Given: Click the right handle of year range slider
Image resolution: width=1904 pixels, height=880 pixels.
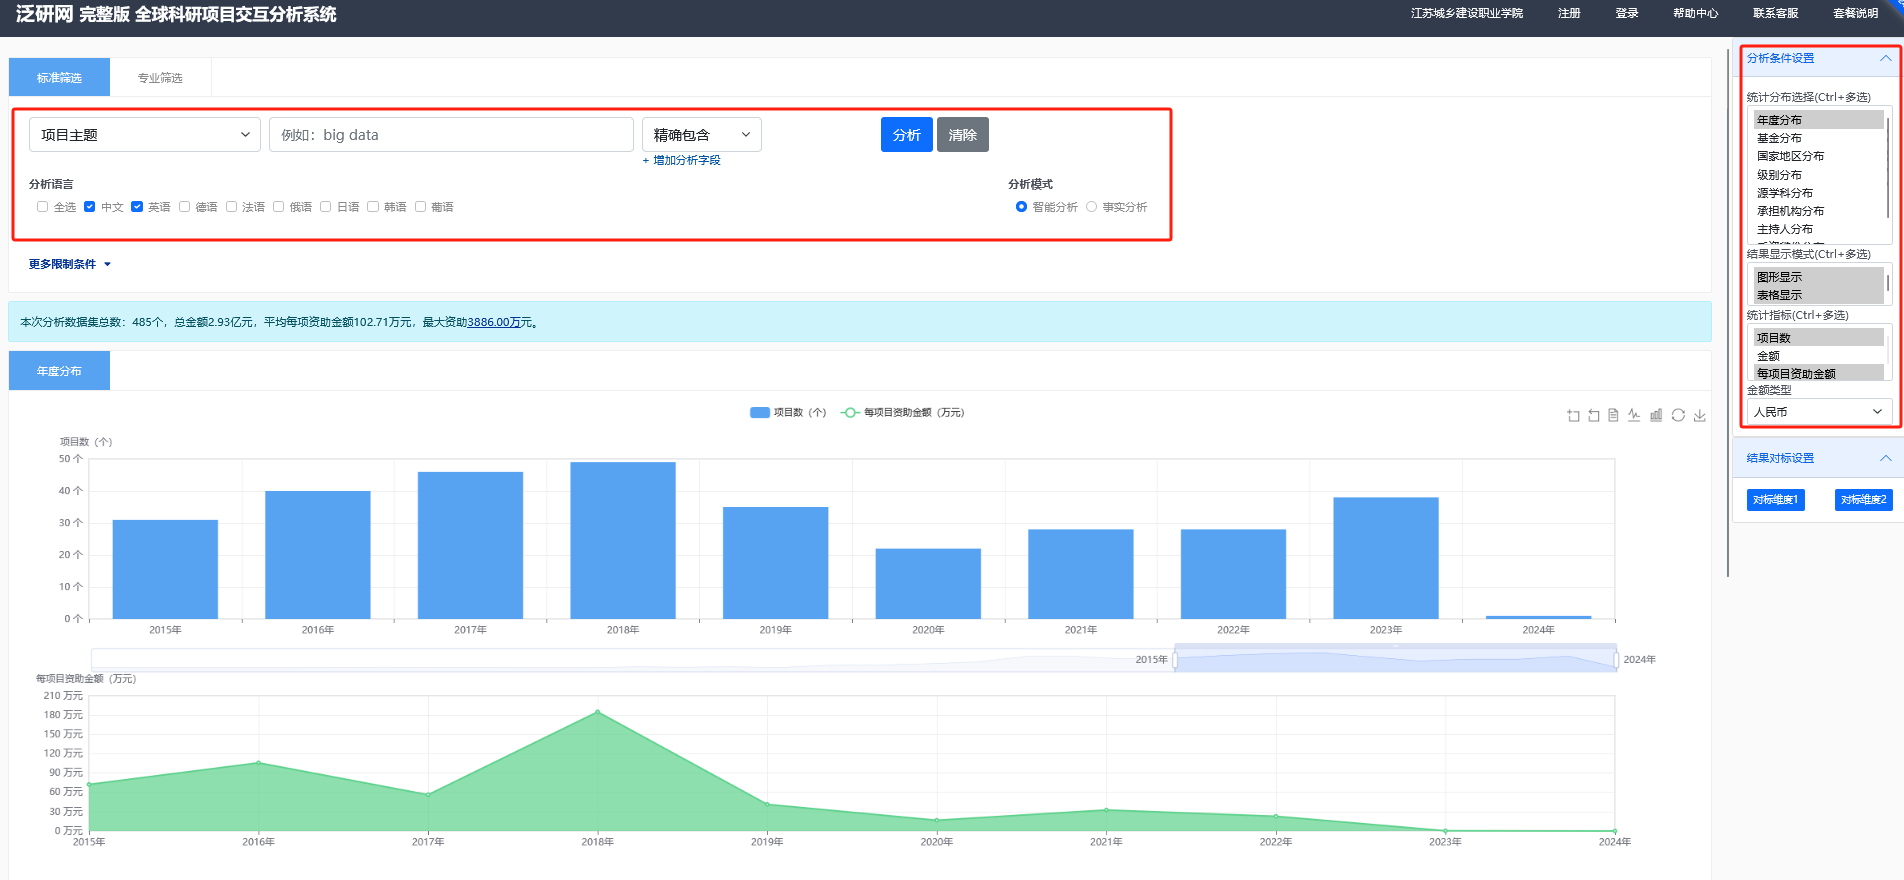Looking at the screenshot, I should [x=1616, y=660].
